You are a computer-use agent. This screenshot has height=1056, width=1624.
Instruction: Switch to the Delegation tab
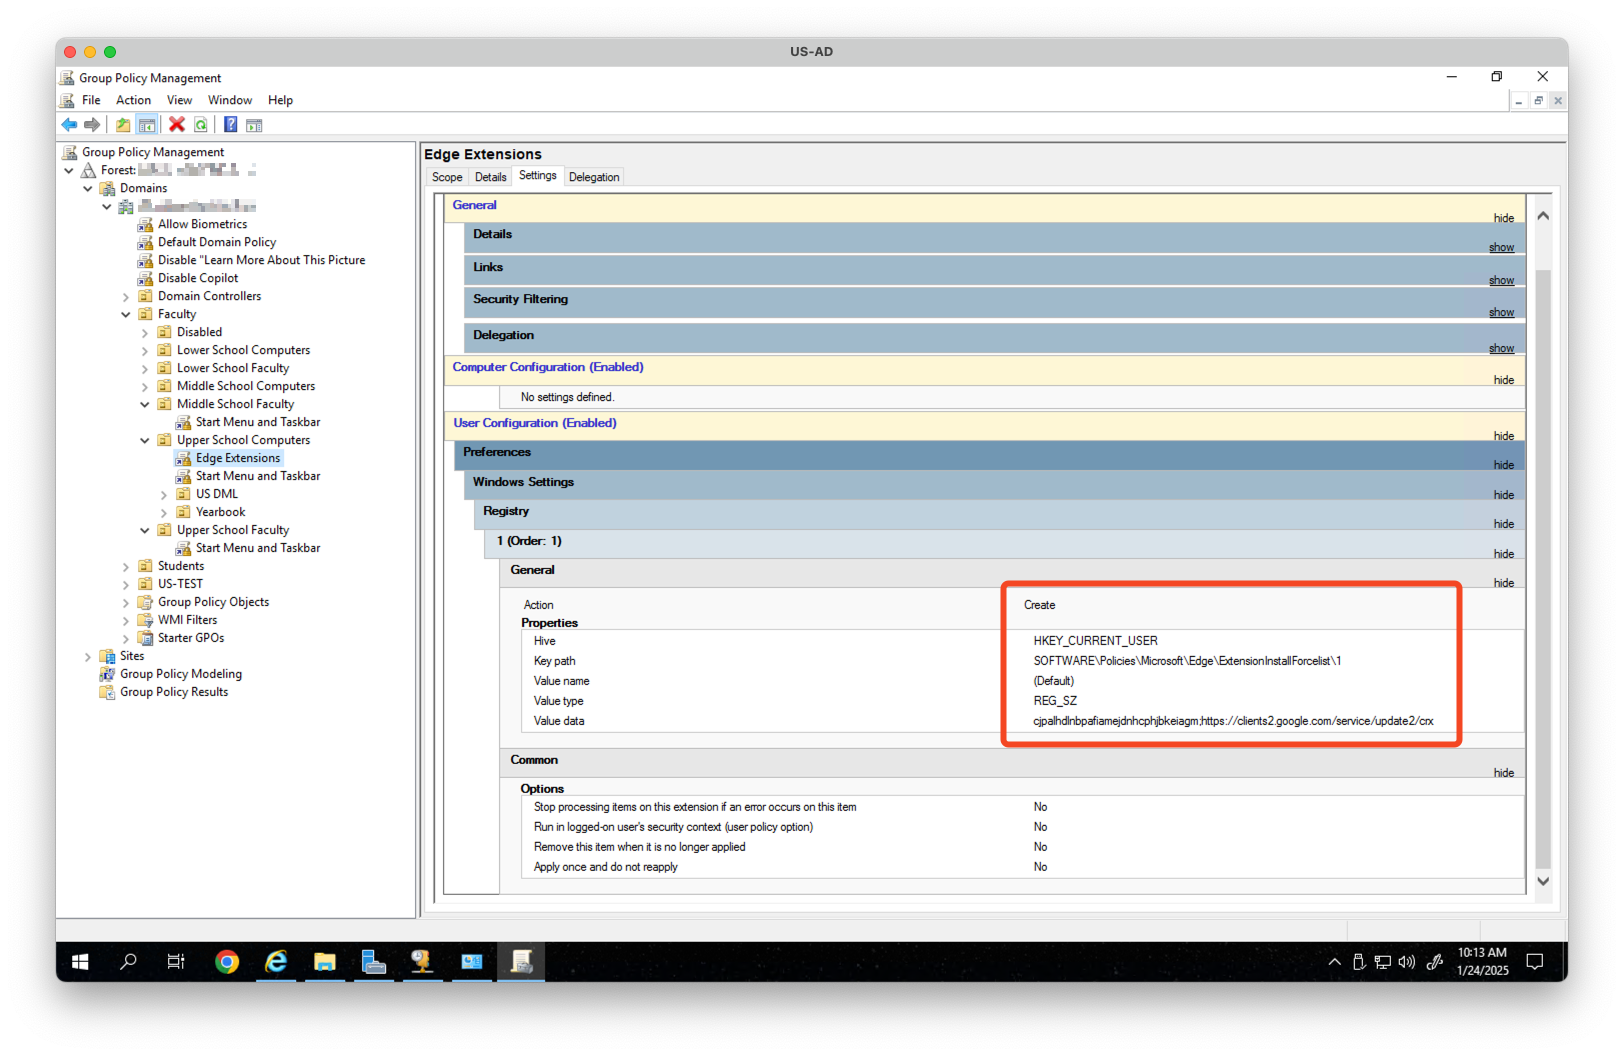pyautogui.click(x=594, y=177)
